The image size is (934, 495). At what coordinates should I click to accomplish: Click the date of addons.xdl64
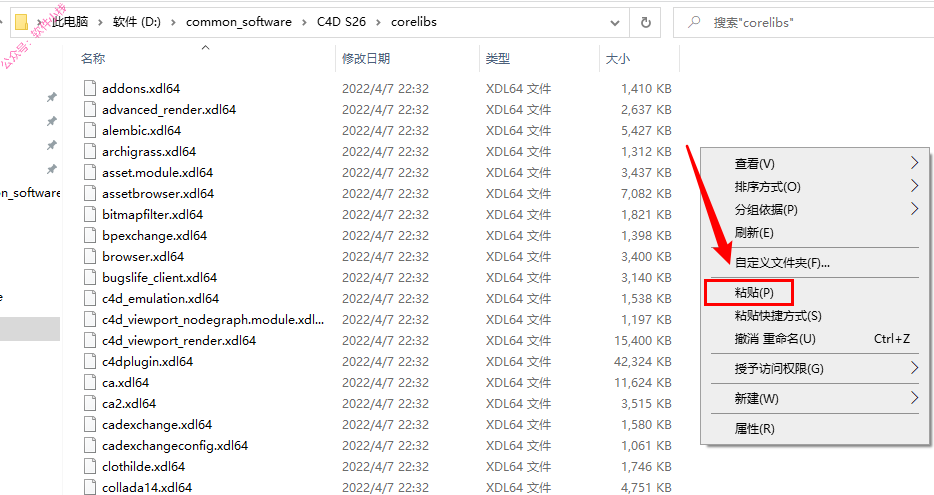[385, 88]
